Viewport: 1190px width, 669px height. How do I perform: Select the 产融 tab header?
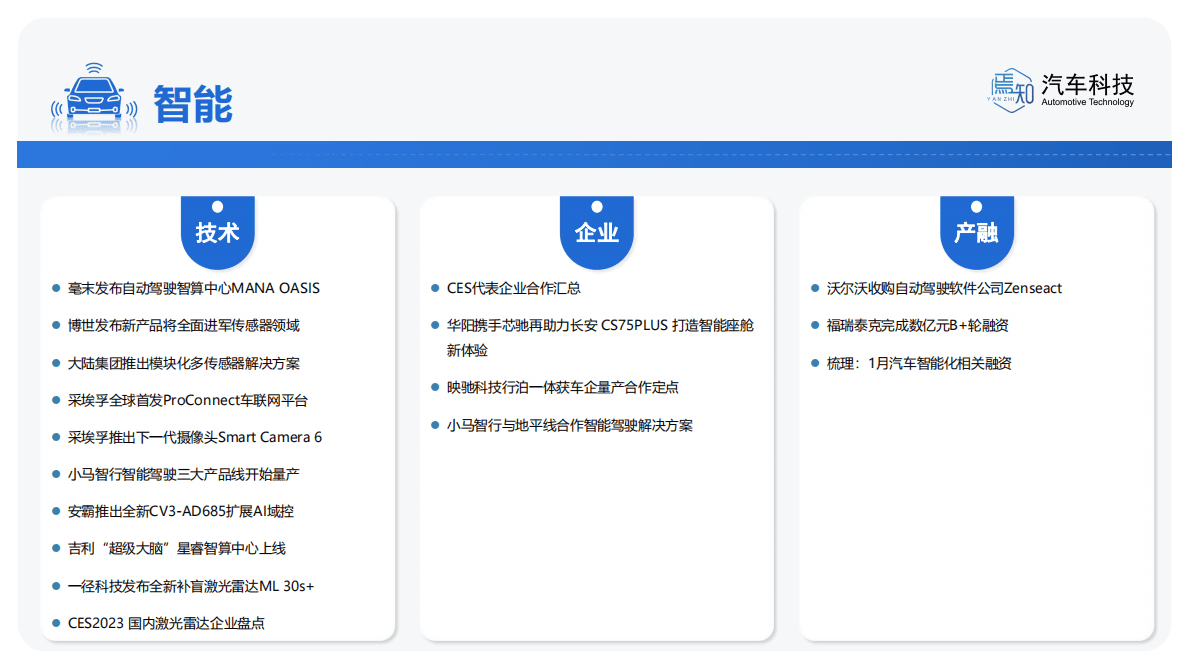pyautogui.click(x=976, y=233)
